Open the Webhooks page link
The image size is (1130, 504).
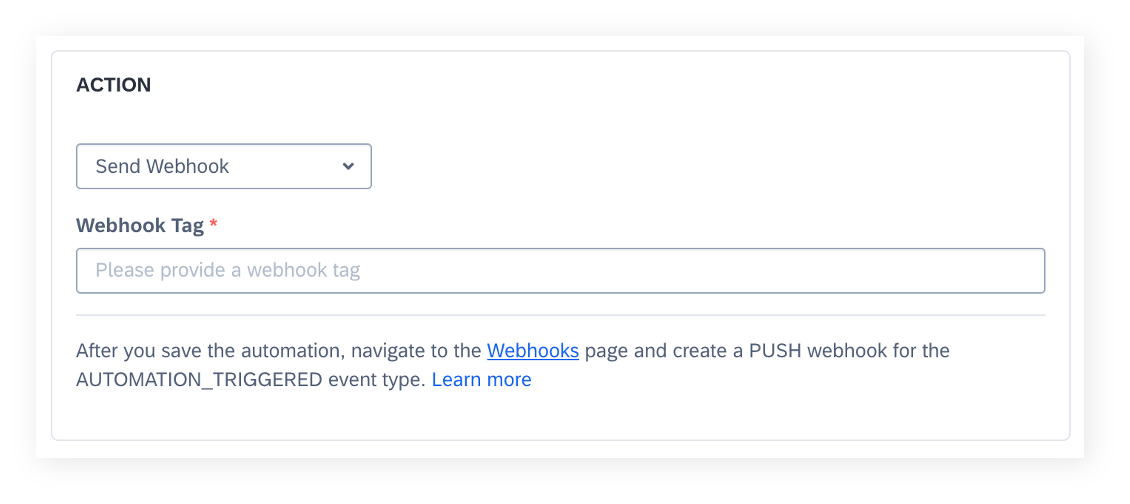click(533, 351)
